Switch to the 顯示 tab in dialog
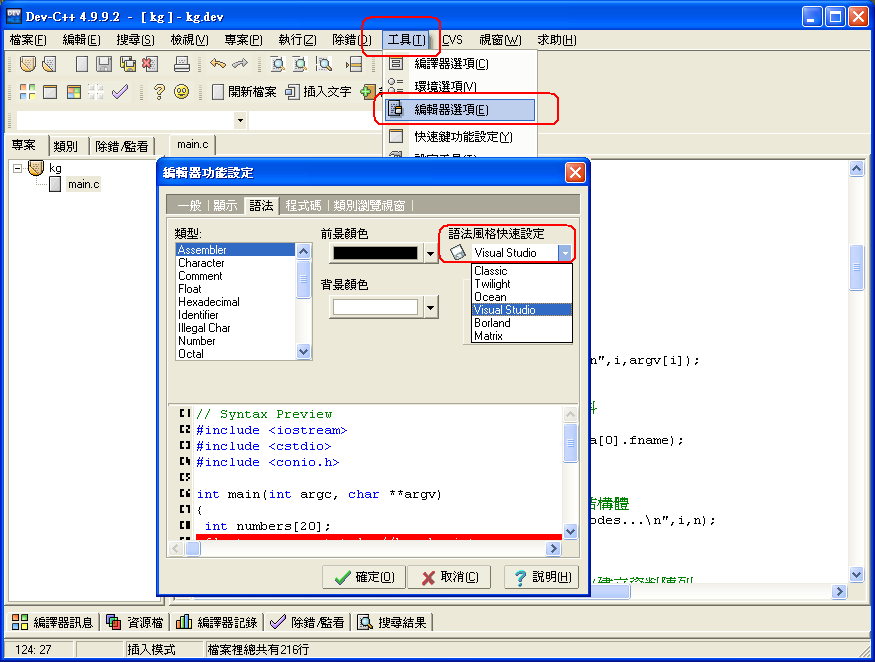Viewport: 875px width, 662px height. click(x=225, y=205)
